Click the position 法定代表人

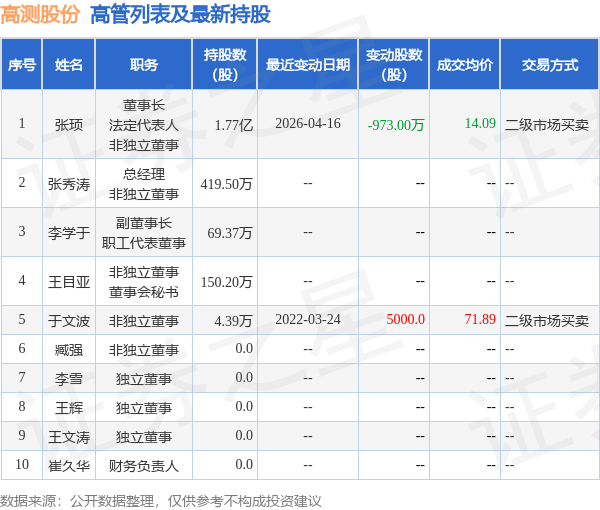tap(144, 125)
